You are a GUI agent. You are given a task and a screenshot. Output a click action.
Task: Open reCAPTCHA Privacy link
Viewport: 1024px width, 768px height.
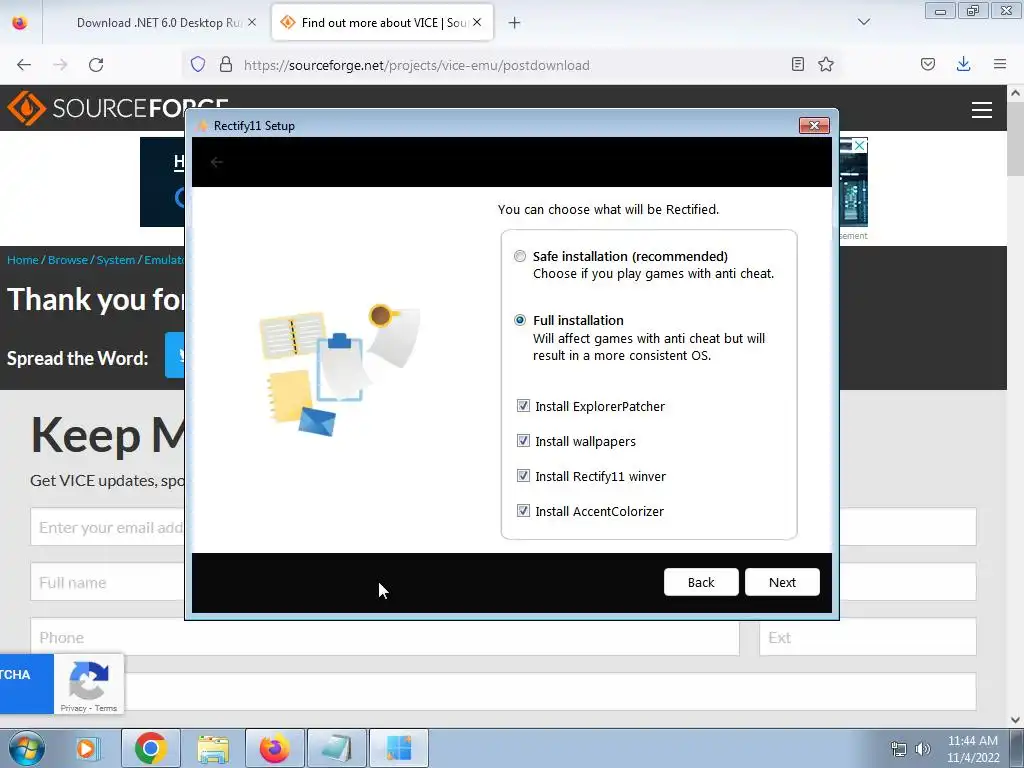click(74, 708)
